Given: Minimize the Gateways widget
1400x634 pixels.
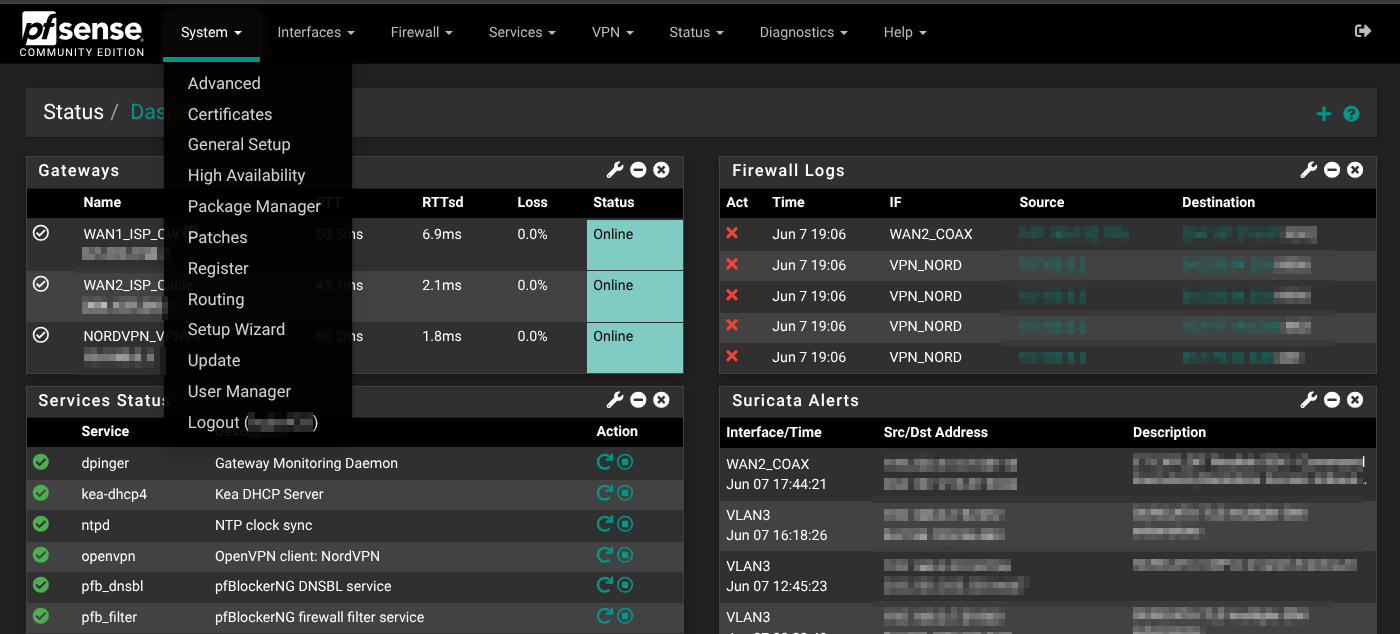Looking at the screenshot, I should coord(638,170).
